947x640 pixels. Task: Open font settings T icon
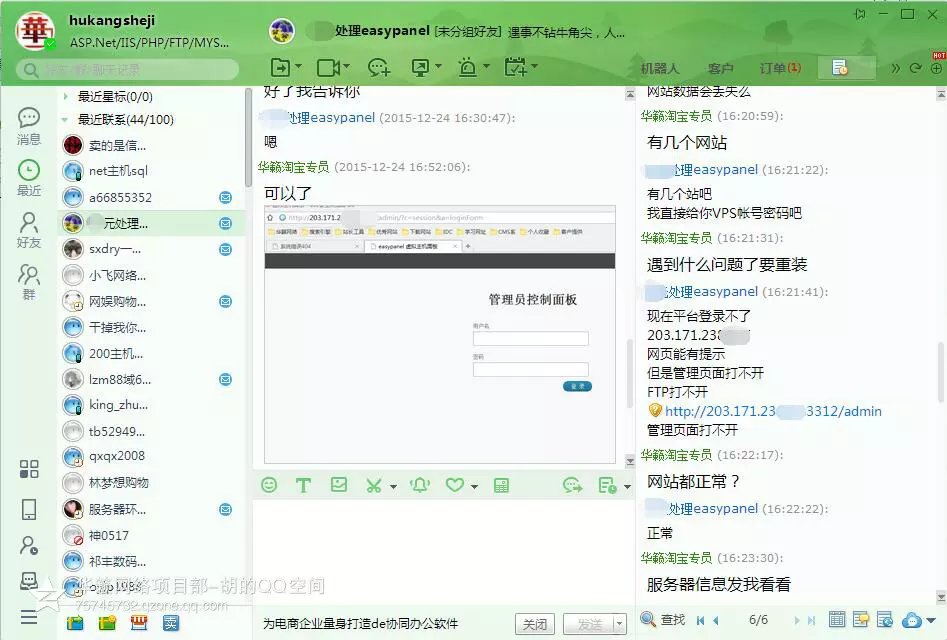coord(303,485)
